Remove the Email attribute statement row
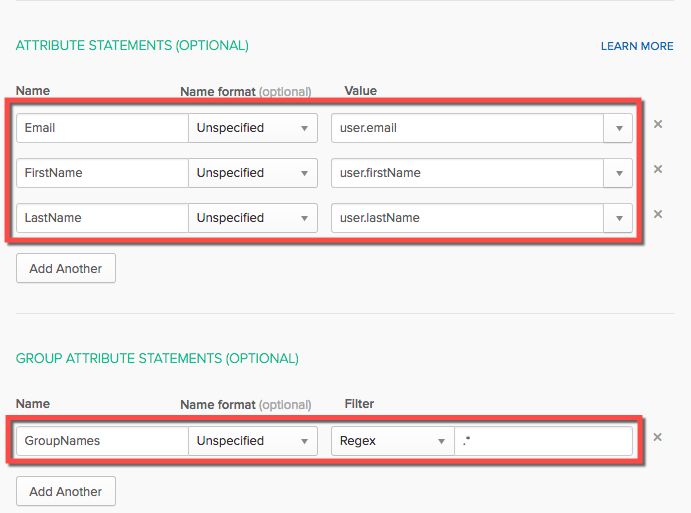691x513 pixels. (658, 125)
